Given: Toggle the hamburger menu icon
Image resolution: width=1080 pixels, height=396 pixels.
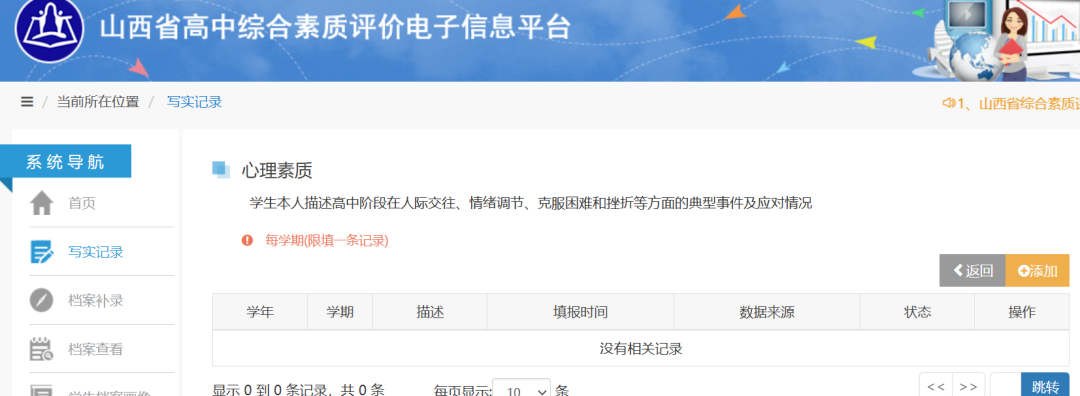Looking at the screenshot, I should [27, 102].
